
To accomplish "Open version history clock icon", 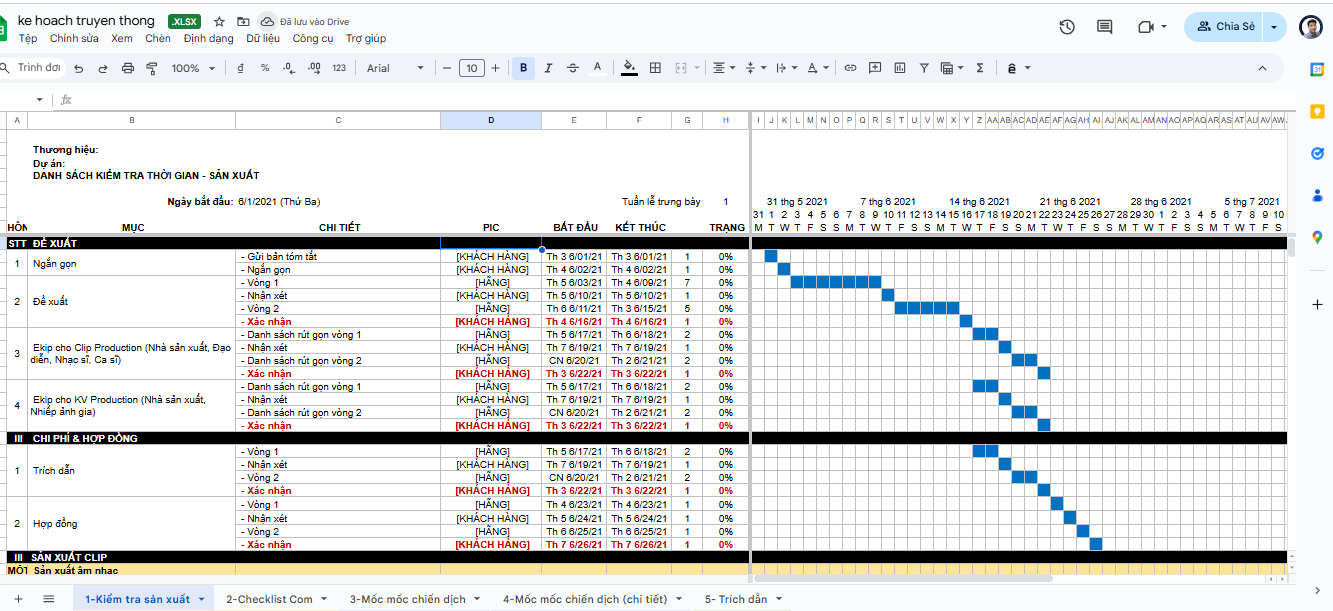I will [x=1067, y=27].
